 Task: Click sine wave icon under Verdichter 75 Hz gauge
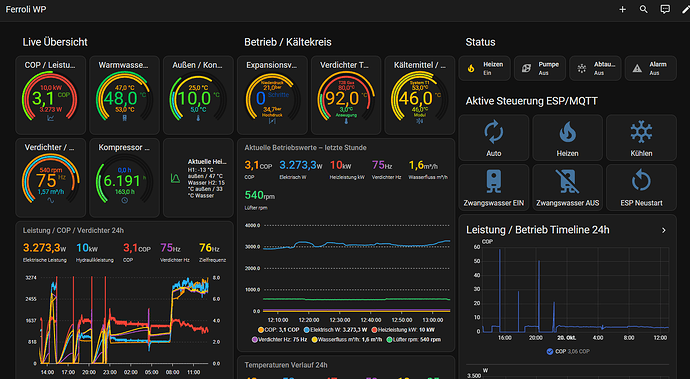click(x=51, y=200)
